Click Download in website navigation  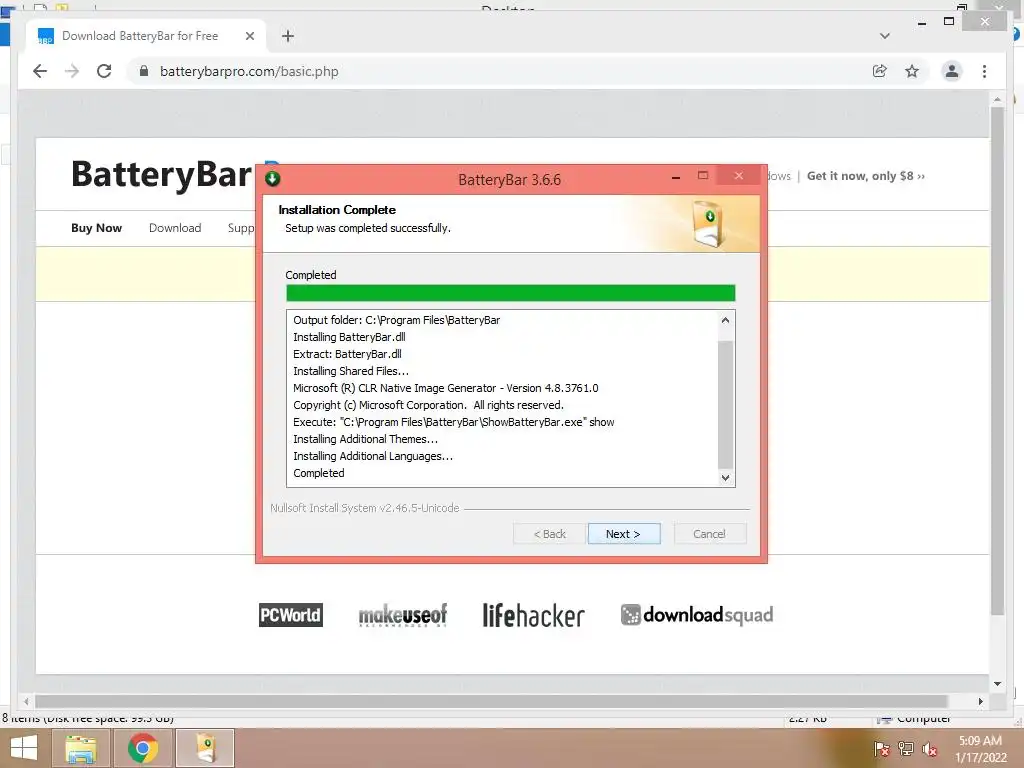[175, 228]
